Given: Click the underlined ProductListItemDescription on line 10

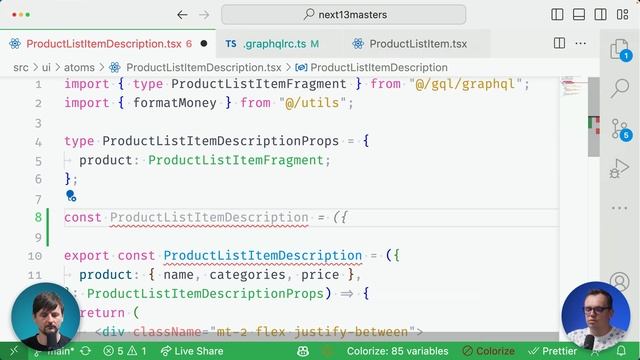Looking at the screenshot, I should point(262,256).
